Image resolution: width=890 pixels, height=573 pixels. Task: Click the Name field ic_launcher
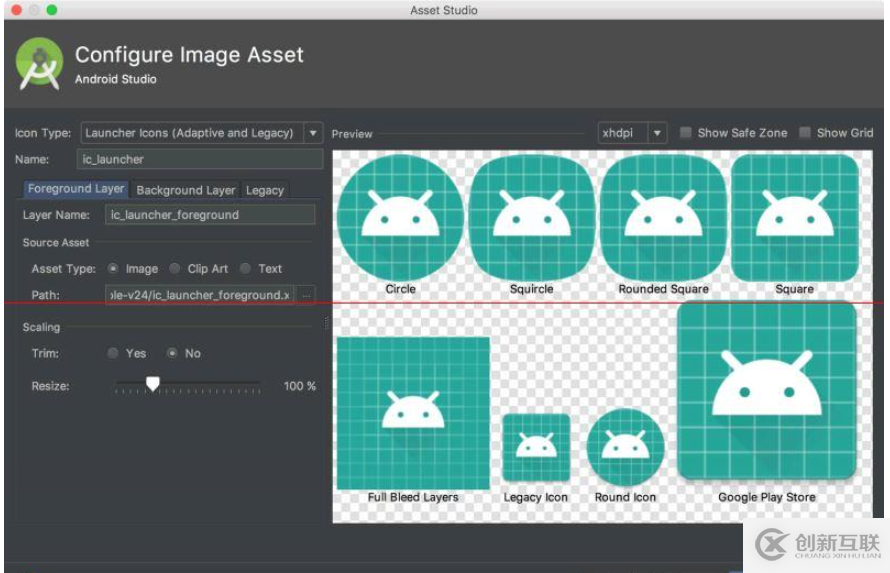[x=200, y=159]
